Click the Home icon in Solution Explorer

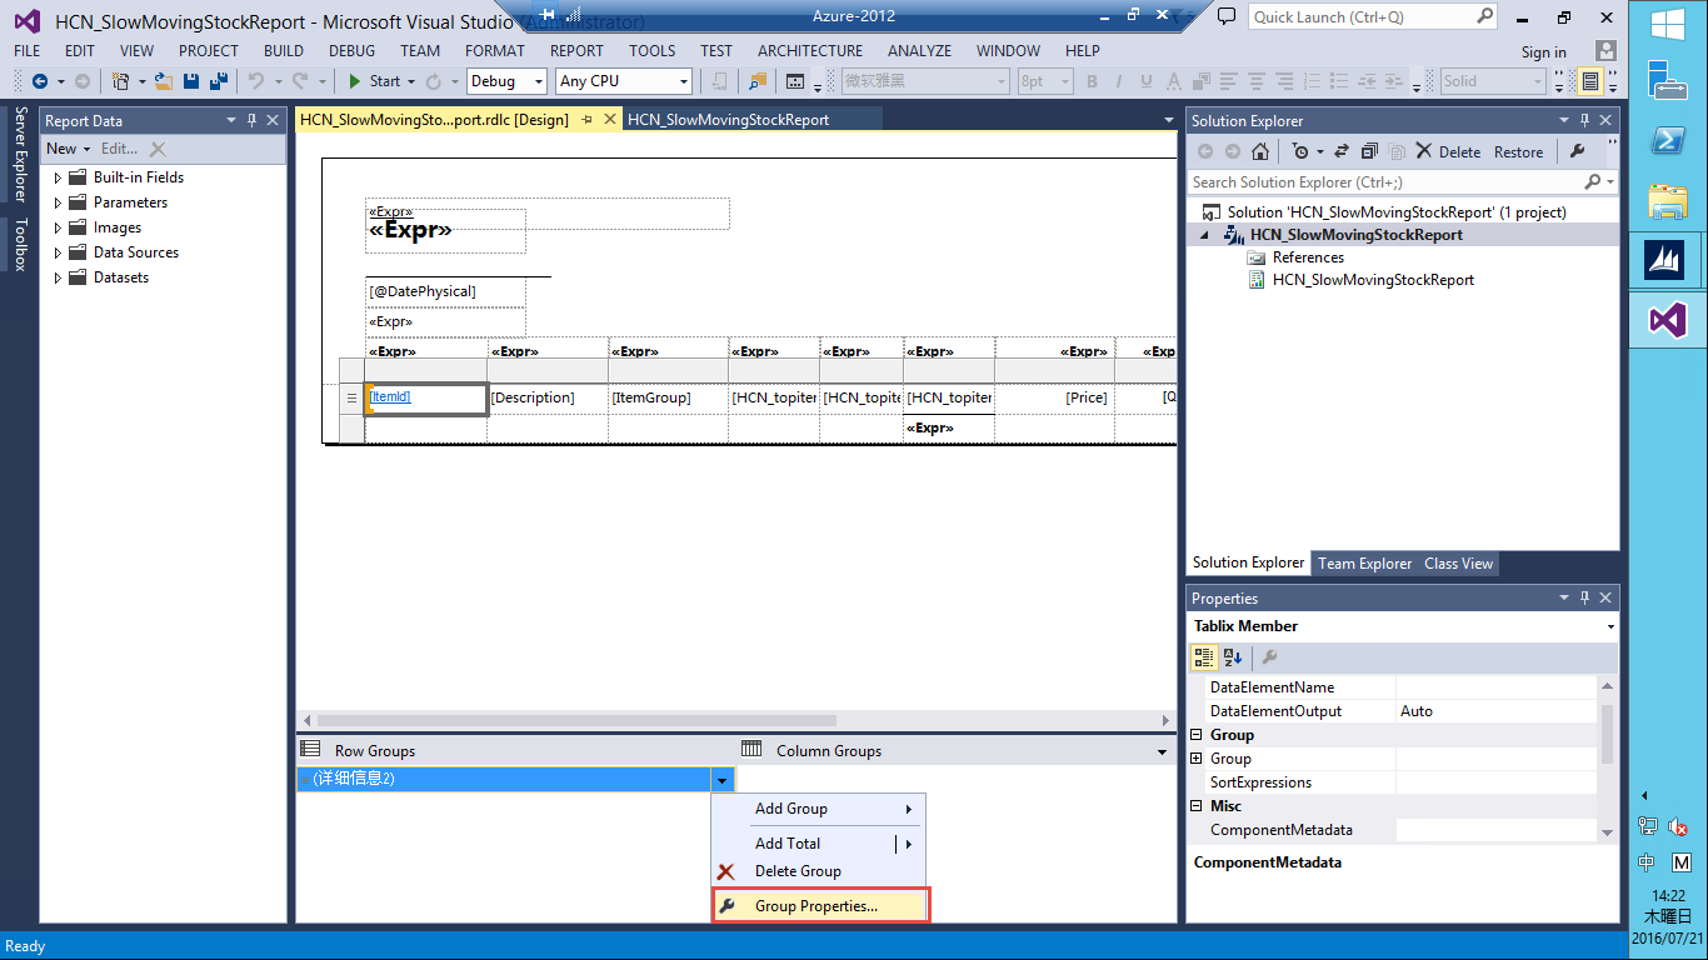[1260, 152]
